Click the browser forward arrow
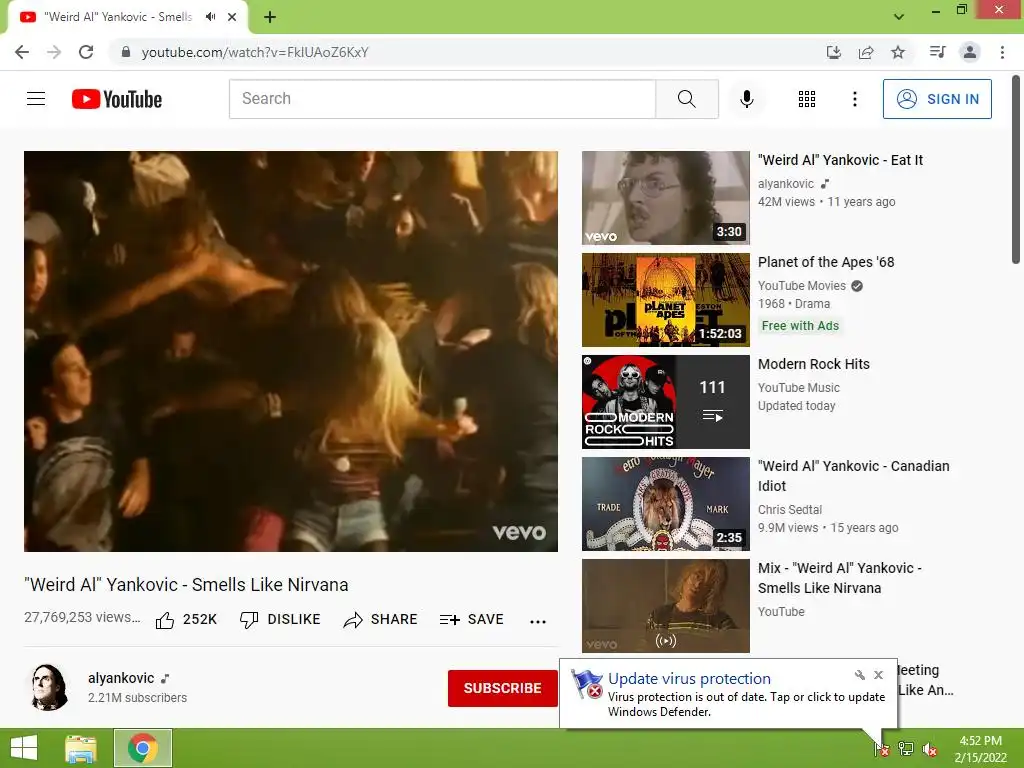 [x=54, y=52]
